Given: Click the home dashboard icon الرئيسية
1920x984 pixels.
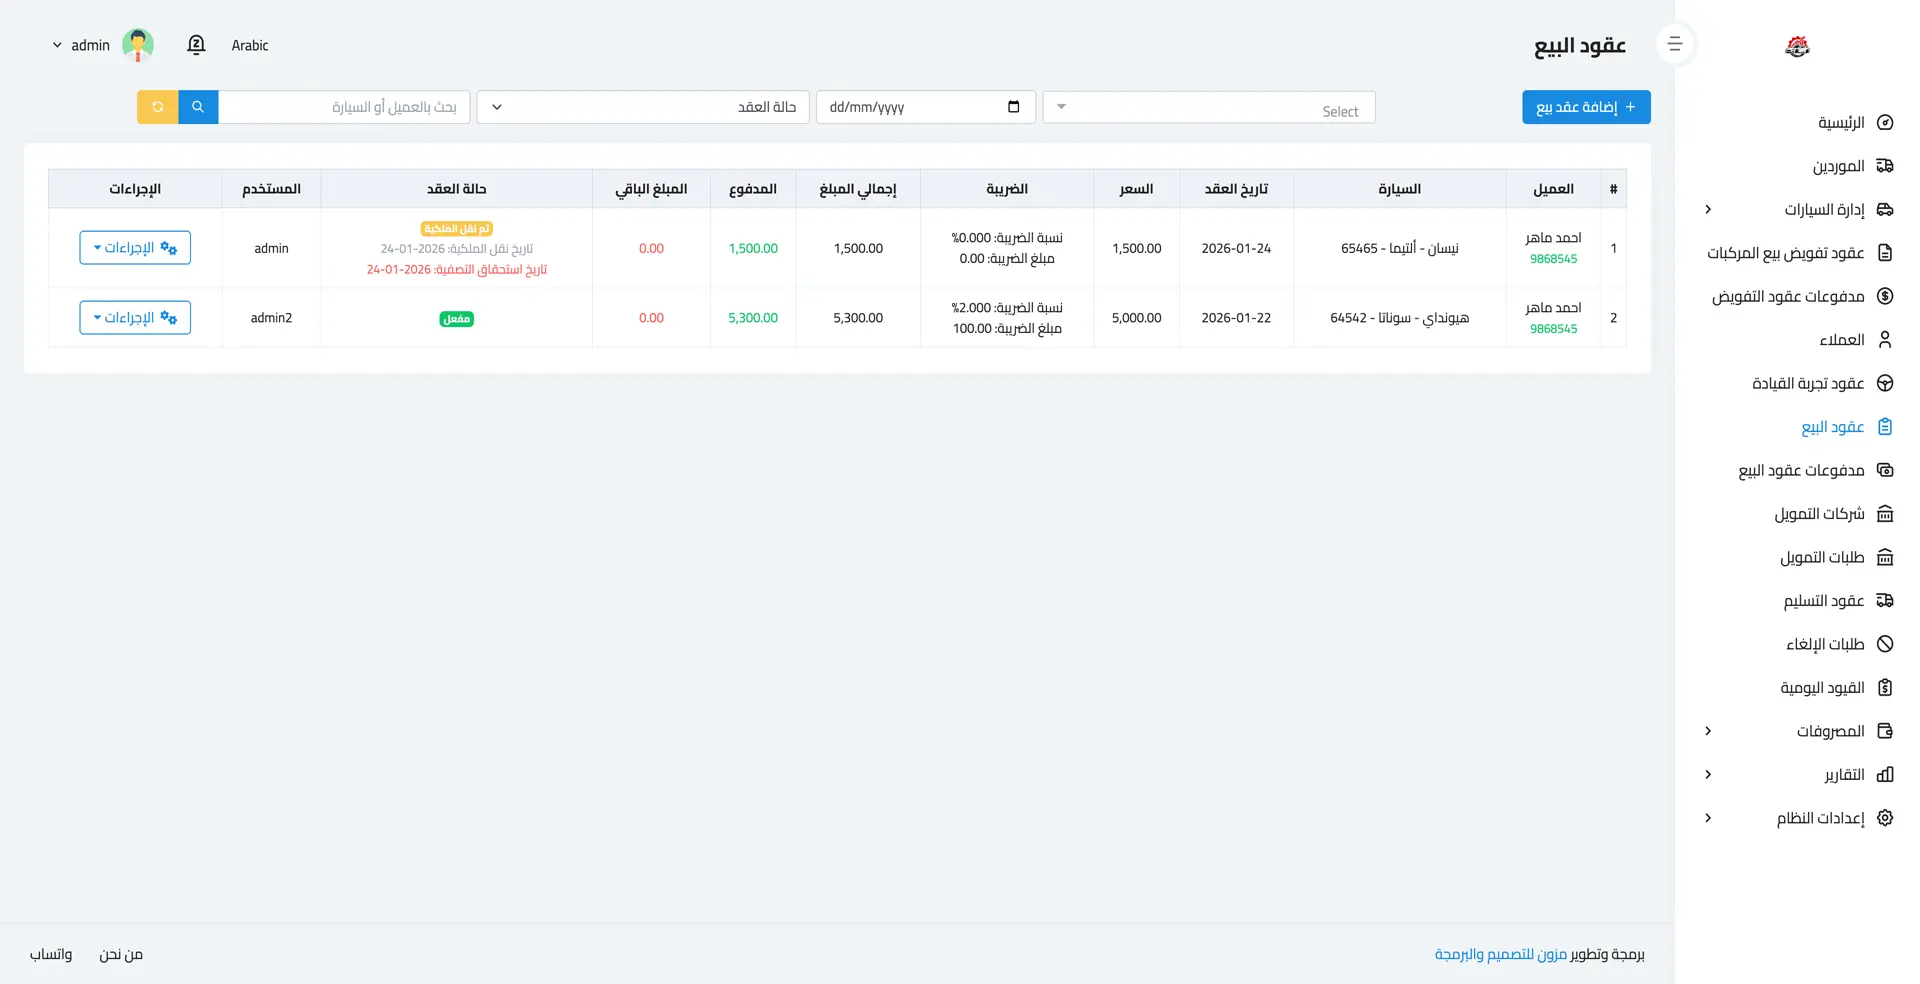Looking at the screenshot, I should [x=1885, y=123].
